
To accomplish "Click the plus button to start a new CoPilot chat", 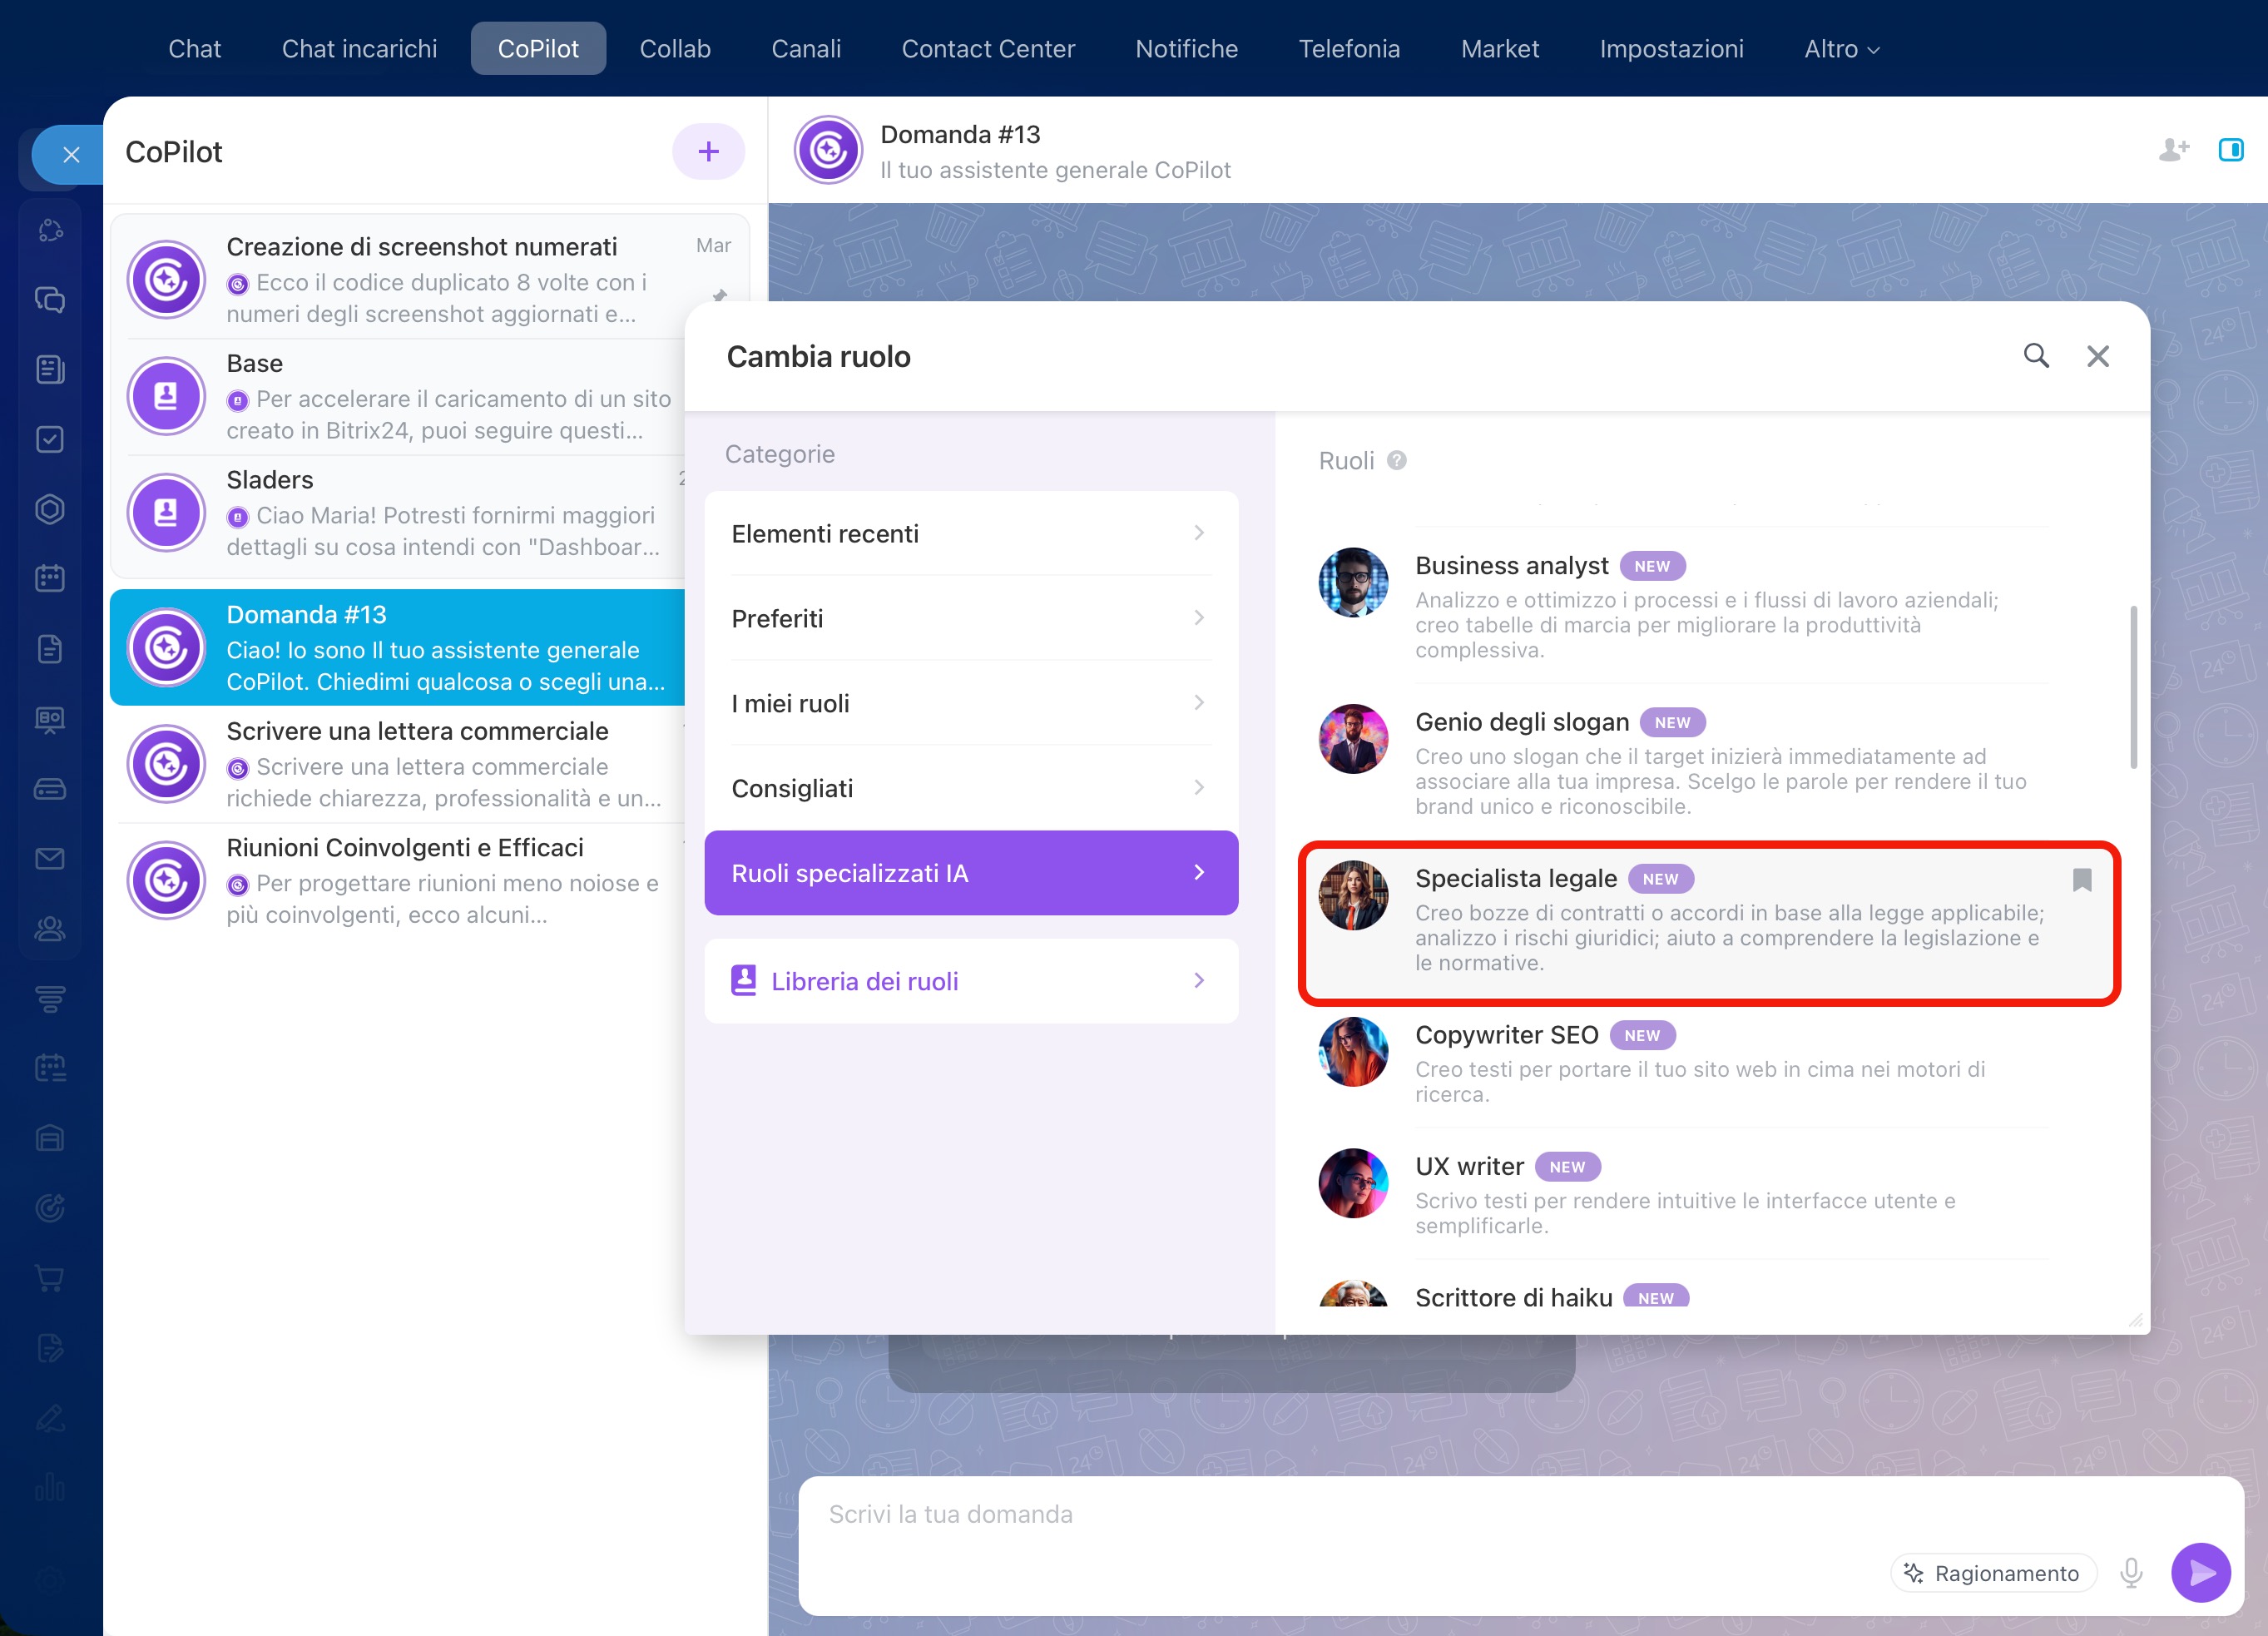I will click(x=708, y=152).
